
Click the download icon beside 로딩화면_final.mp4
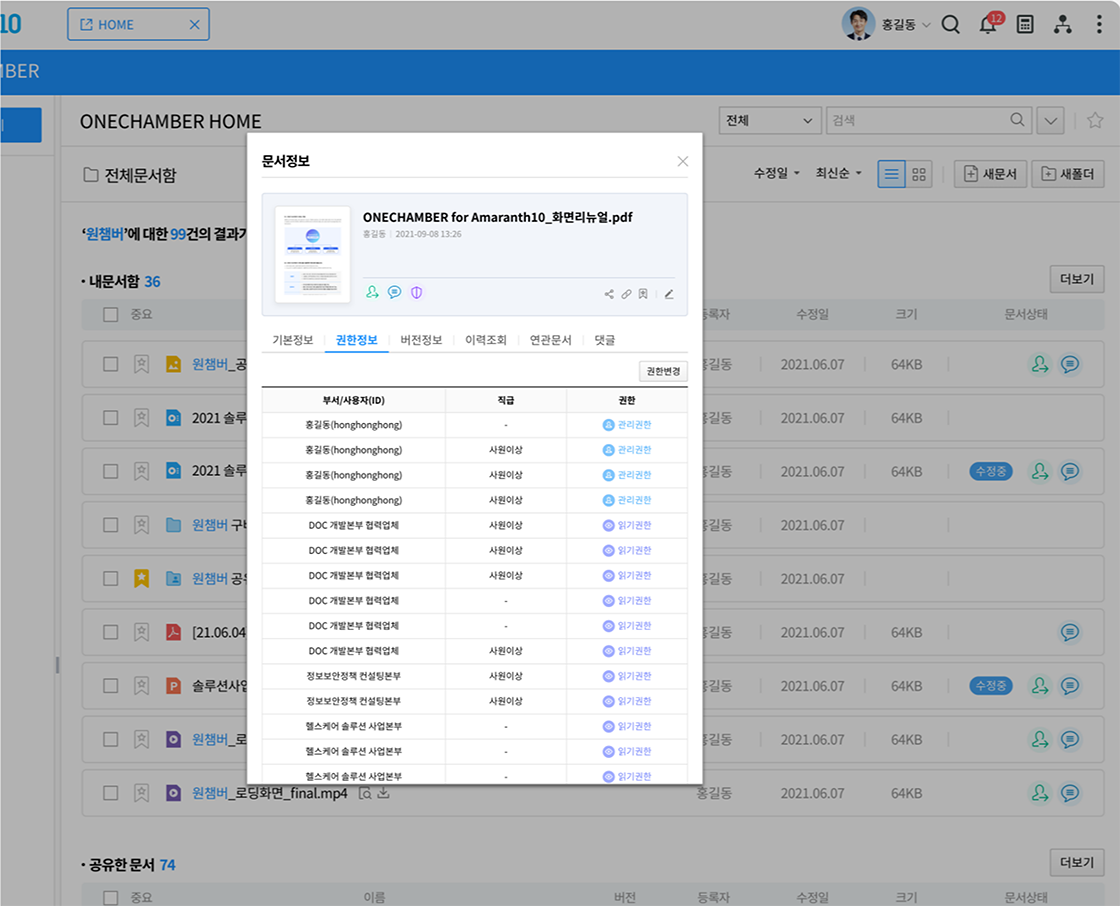(x=384, y=792)
